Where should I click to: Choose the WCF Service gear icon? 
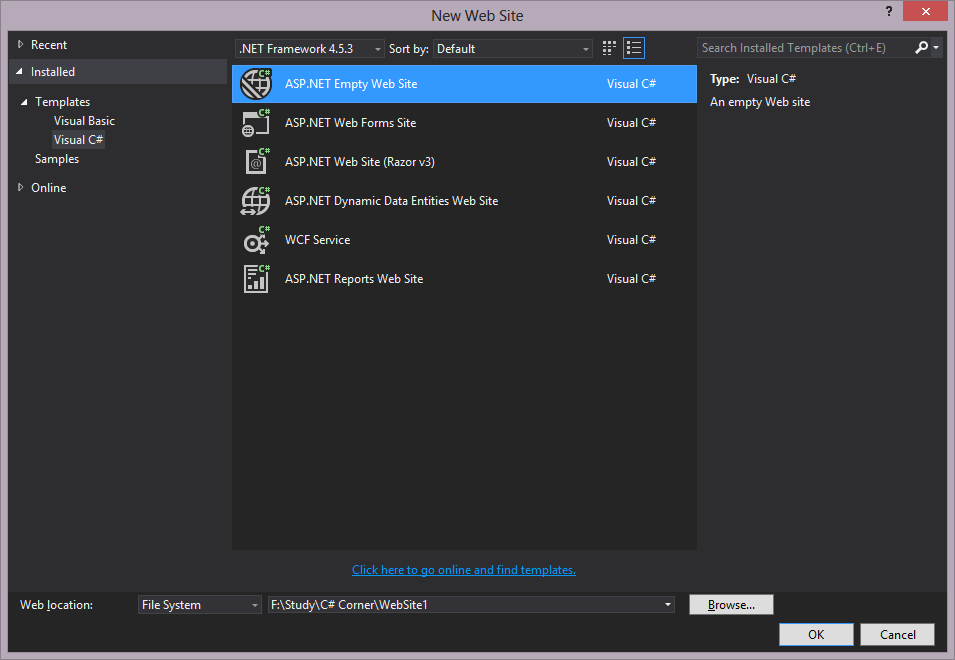click(x=256, y=240)
